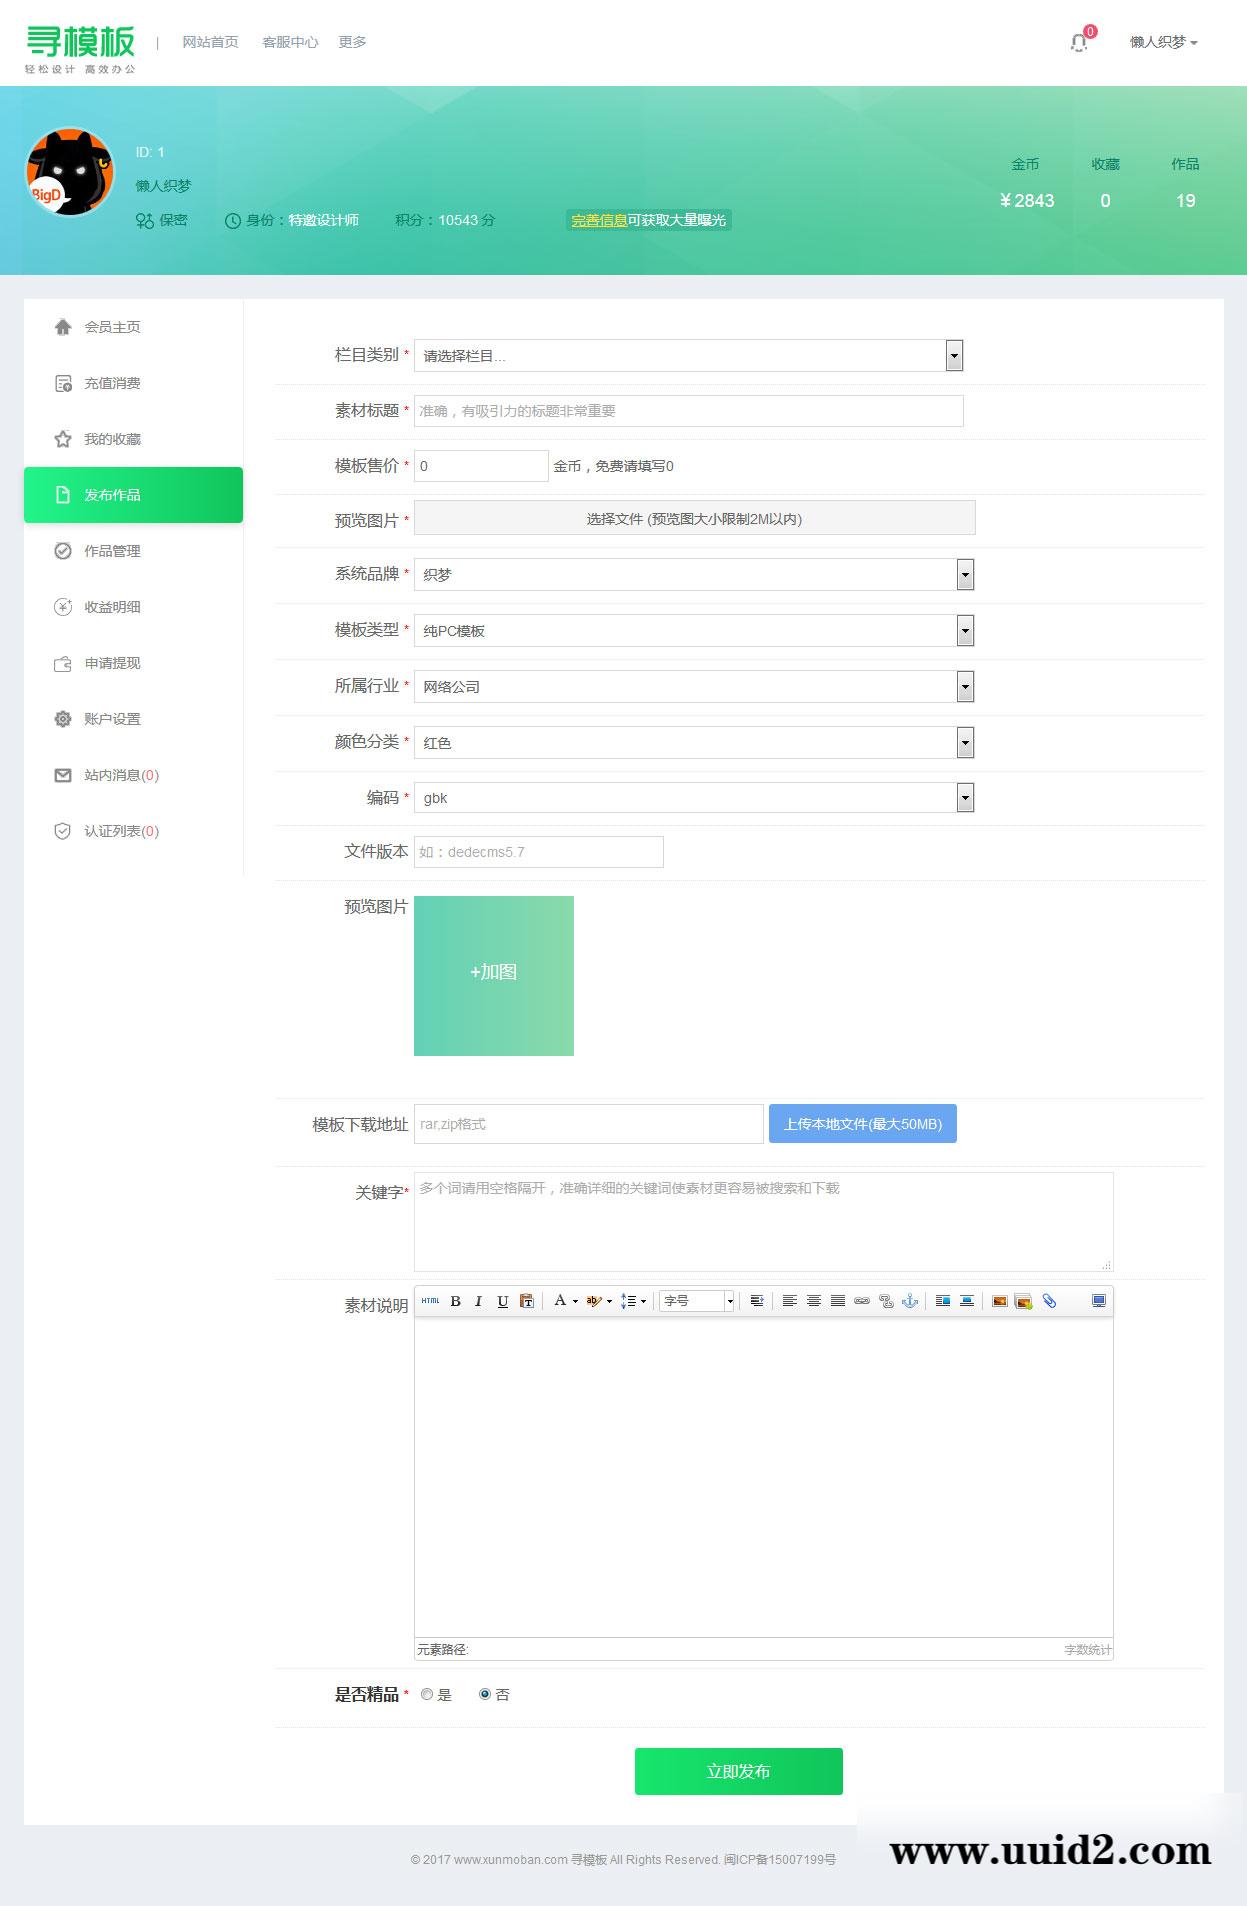Click image center alignment icon

pyautogui.click(x=967, y=1301)
